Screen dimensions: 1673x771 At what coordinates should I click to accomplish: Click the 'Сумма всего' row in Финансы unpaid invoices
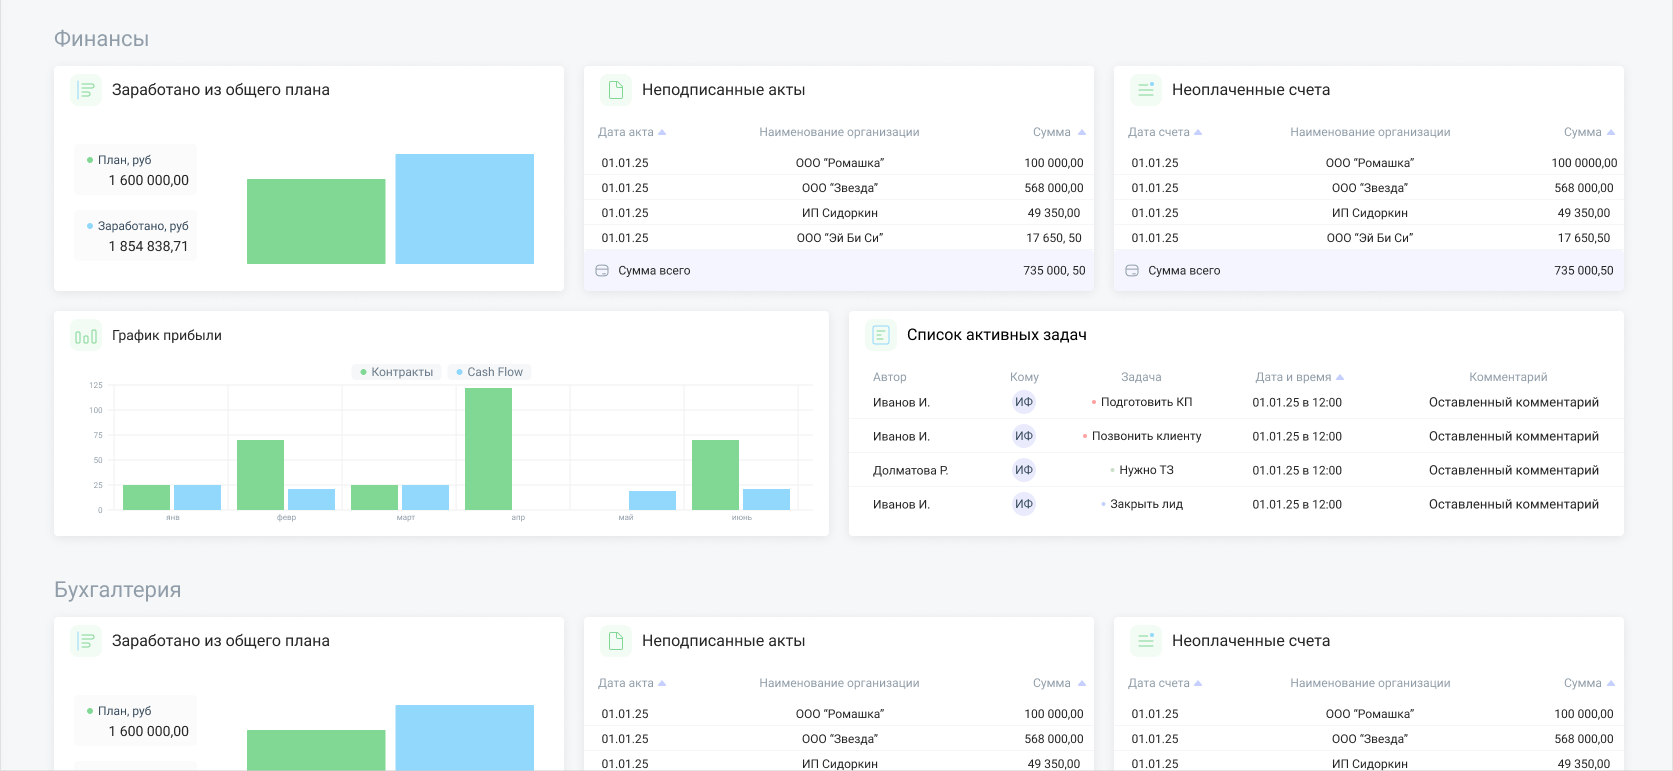[x=1368, y=271]
